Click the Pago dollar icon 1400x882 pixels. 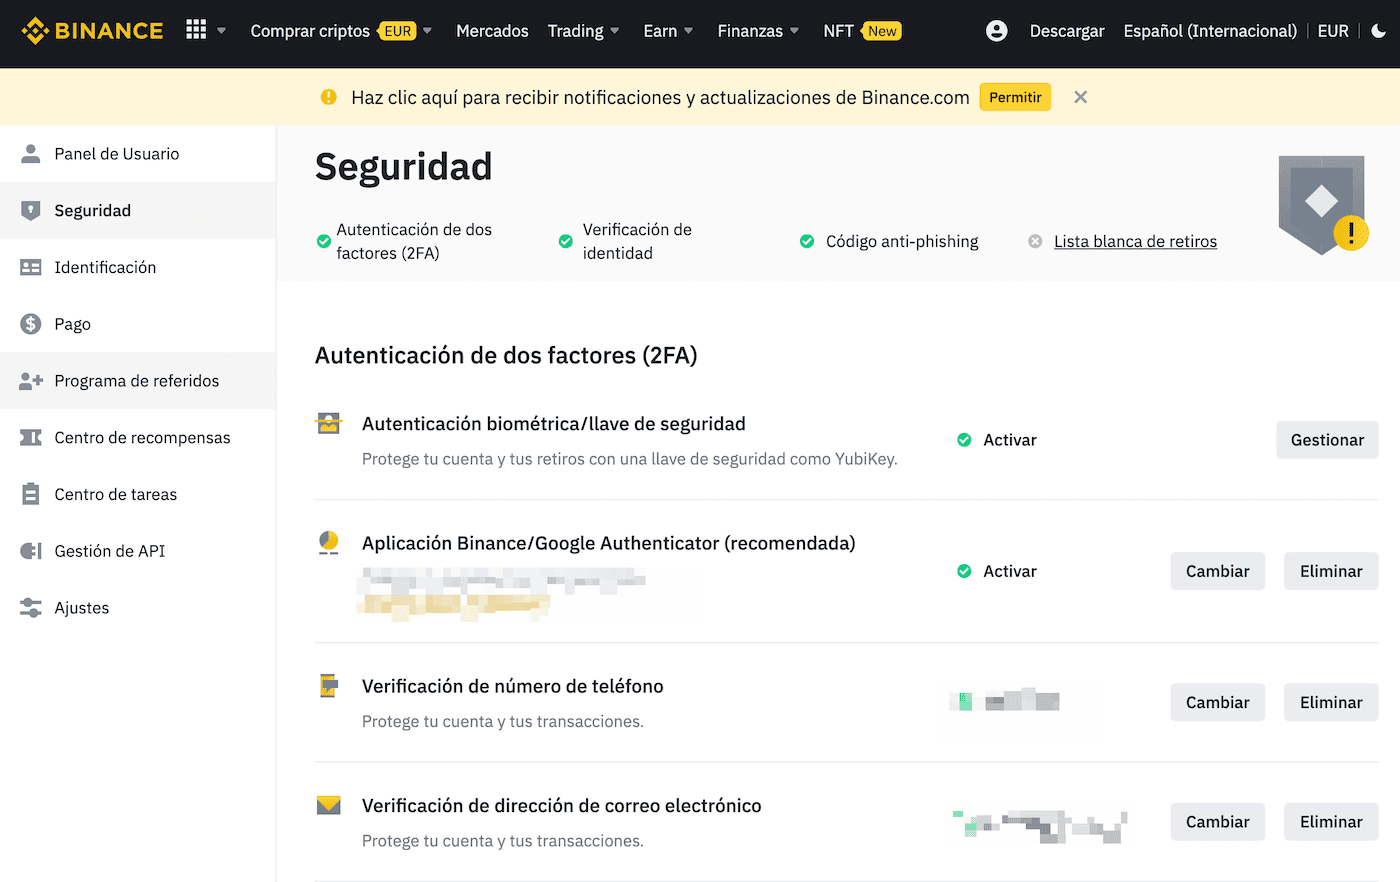pyautogui.click(x=31, y=324)
